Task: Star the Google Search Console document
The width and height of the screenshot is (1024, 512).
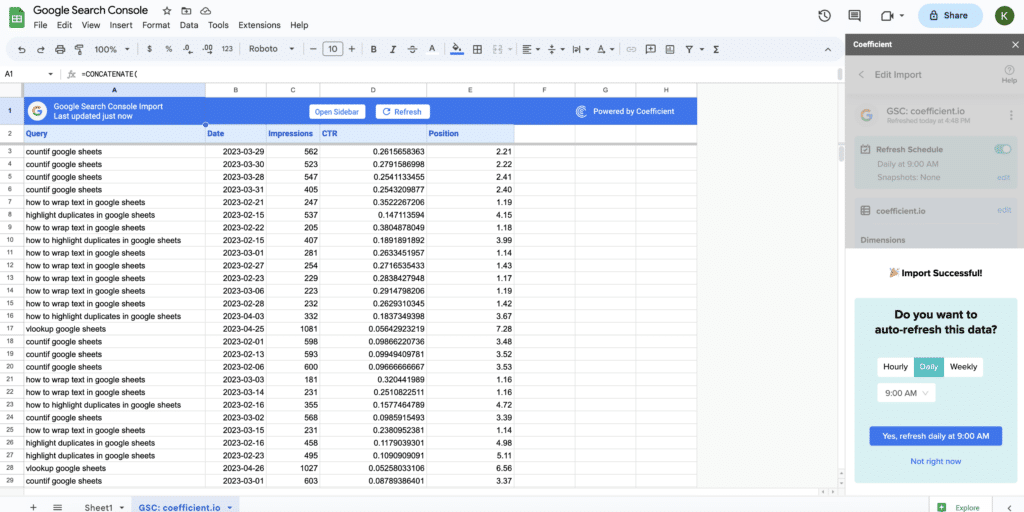Action: [167, 10]
